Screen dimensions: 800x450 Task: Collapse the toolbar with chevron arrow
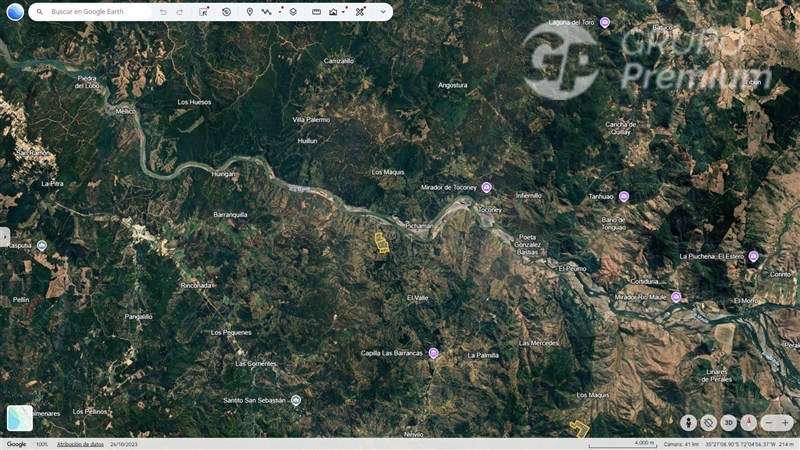(x=383, y=12)
